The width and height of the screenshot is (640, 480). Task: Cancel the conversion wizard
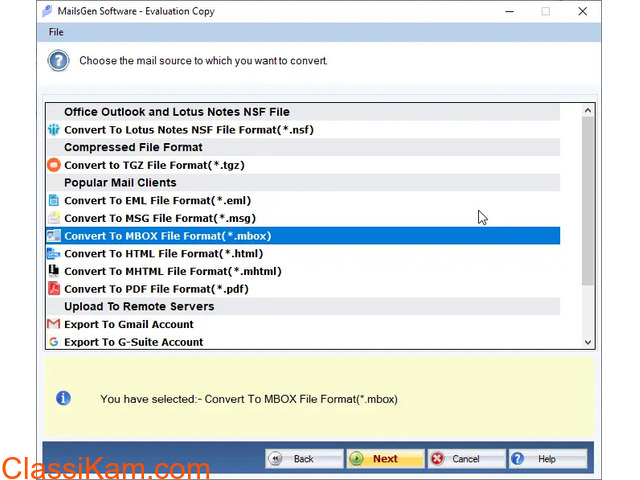point(467,459)
